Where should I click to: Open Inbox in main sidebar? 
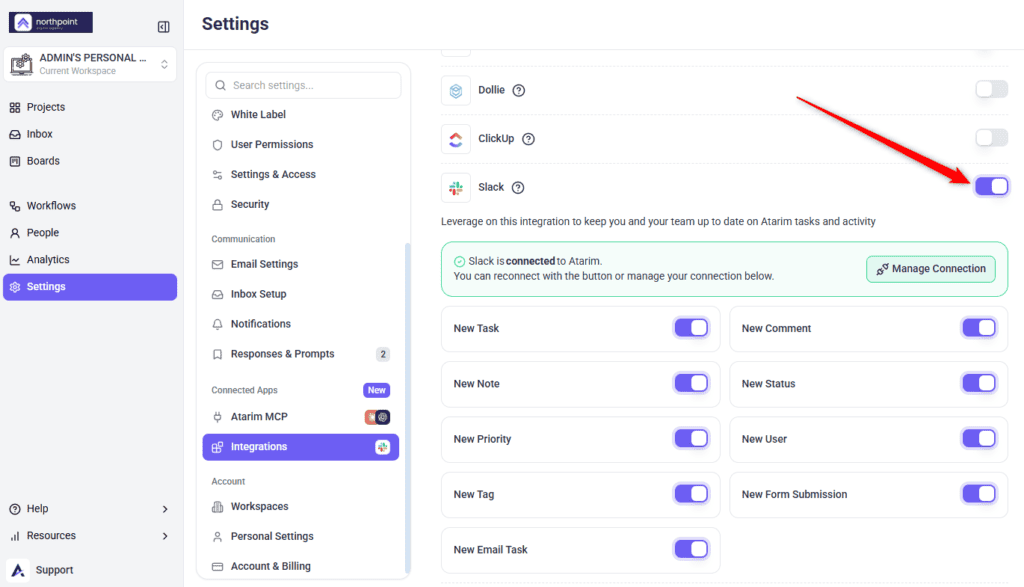tap(89, 134)
